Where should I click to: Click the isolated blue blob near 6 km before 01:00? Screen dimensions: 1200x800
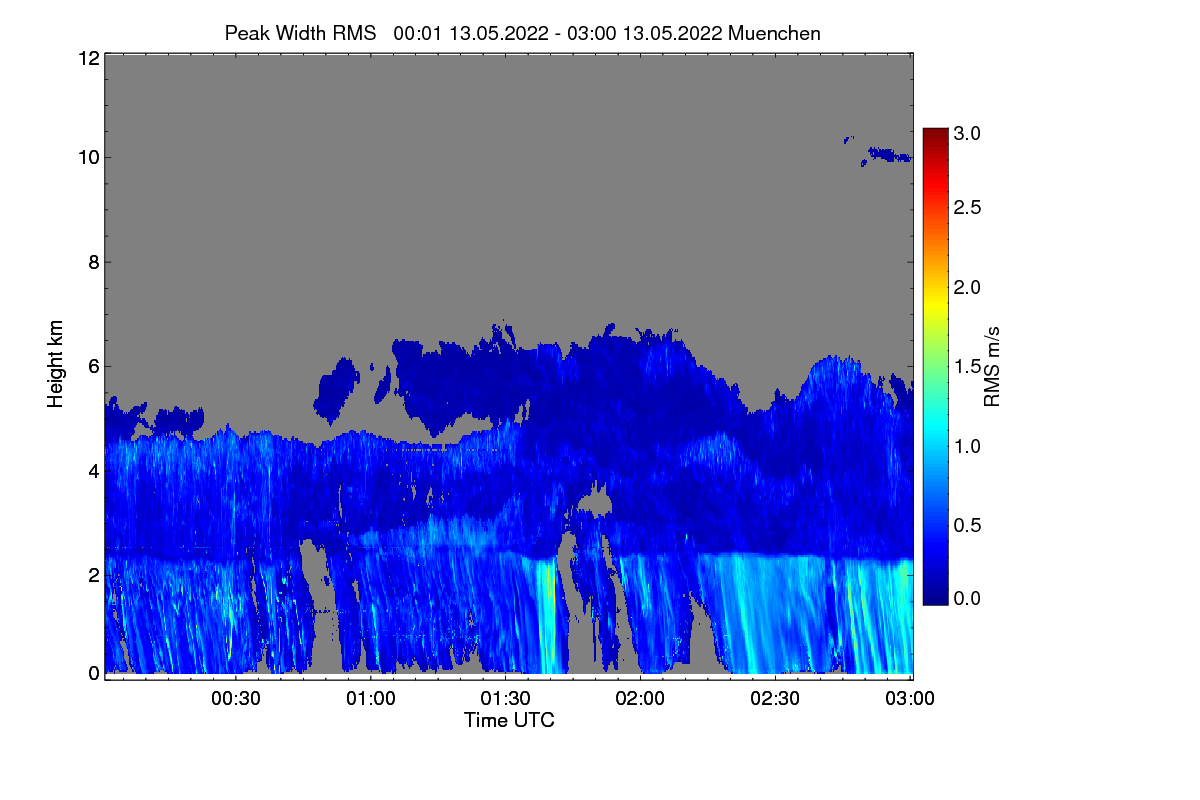(336, 390)
